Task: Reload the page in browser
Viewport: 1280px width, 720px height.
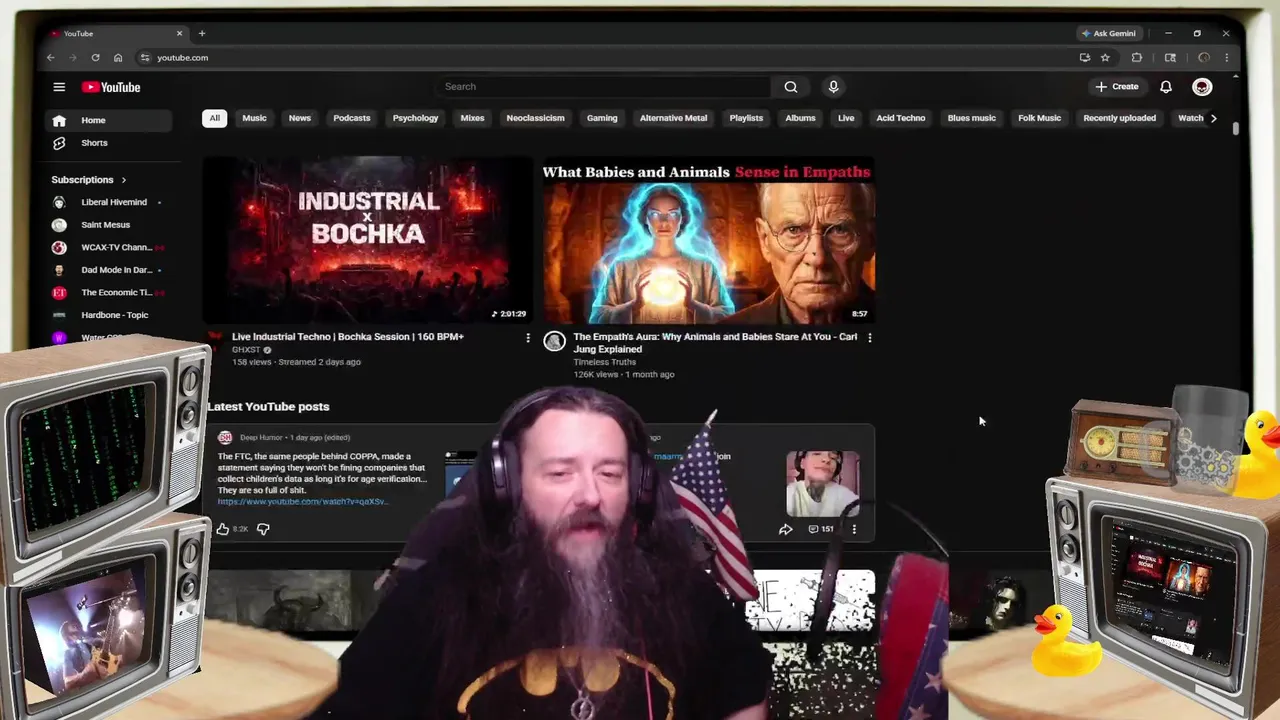Action: [95, 58]
